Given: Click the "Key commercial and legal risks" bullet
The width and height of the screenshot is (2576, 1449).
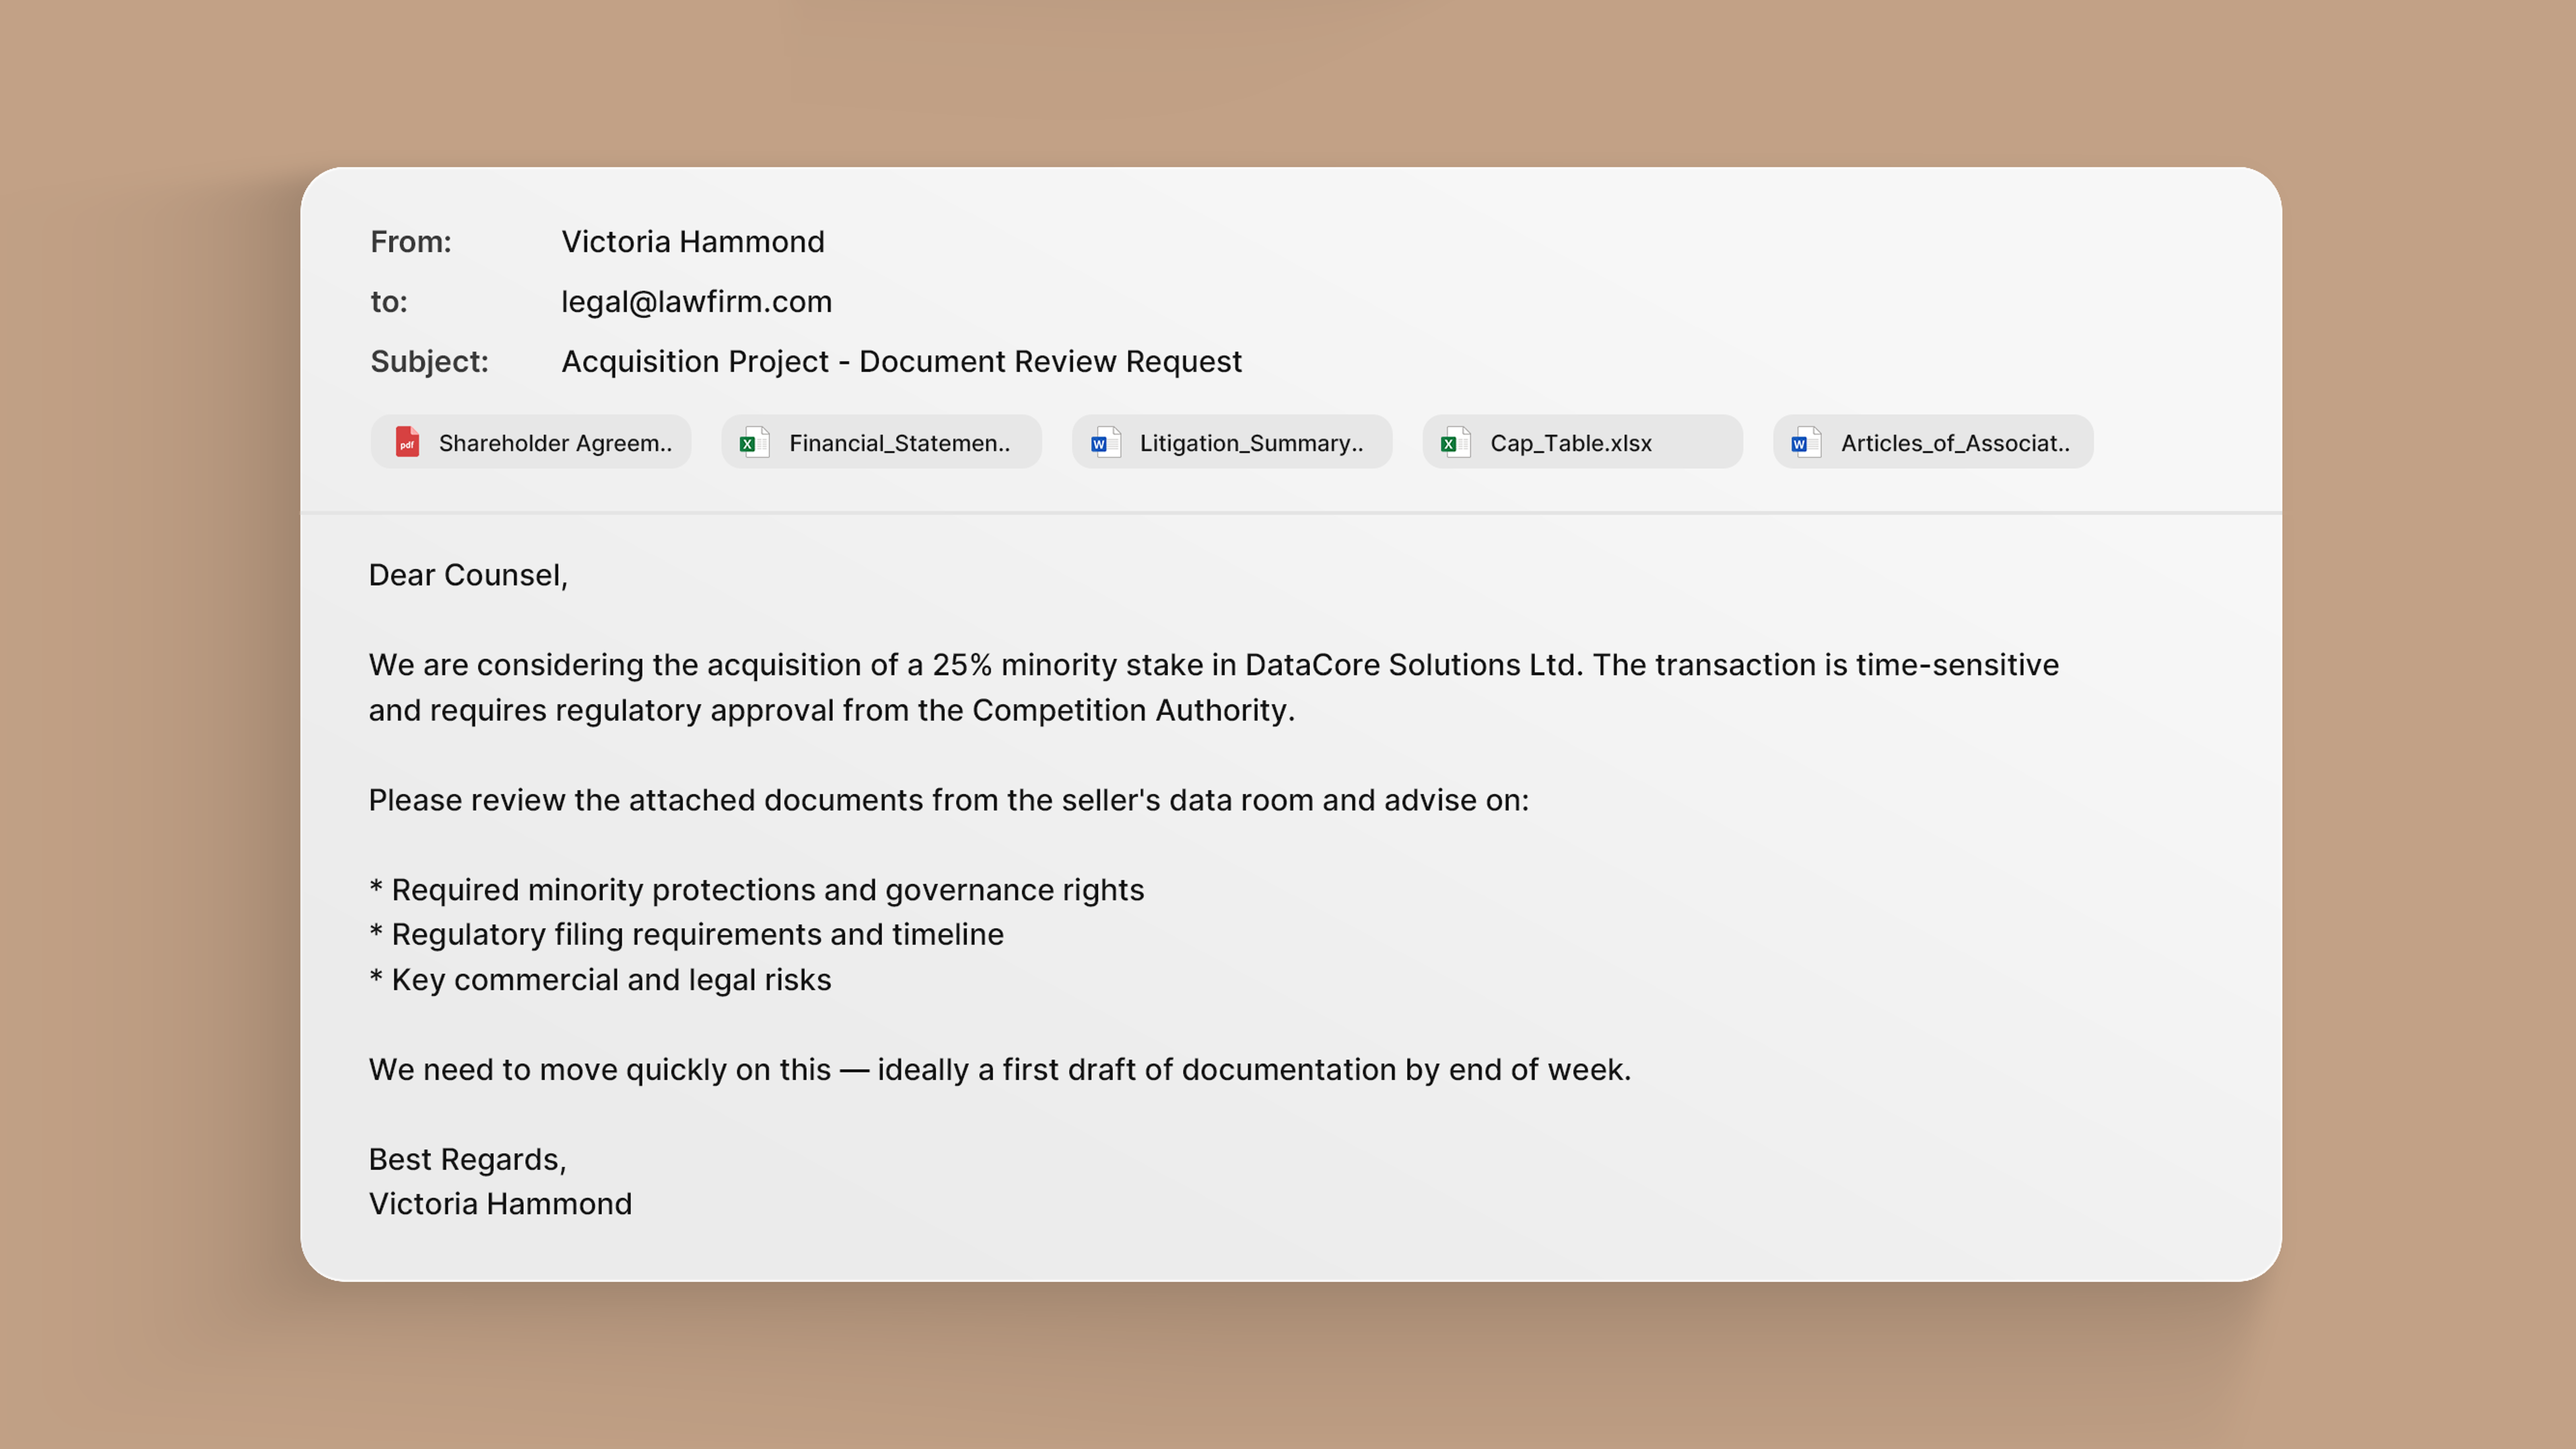Looking at the screenshot, I should (610, 980).
